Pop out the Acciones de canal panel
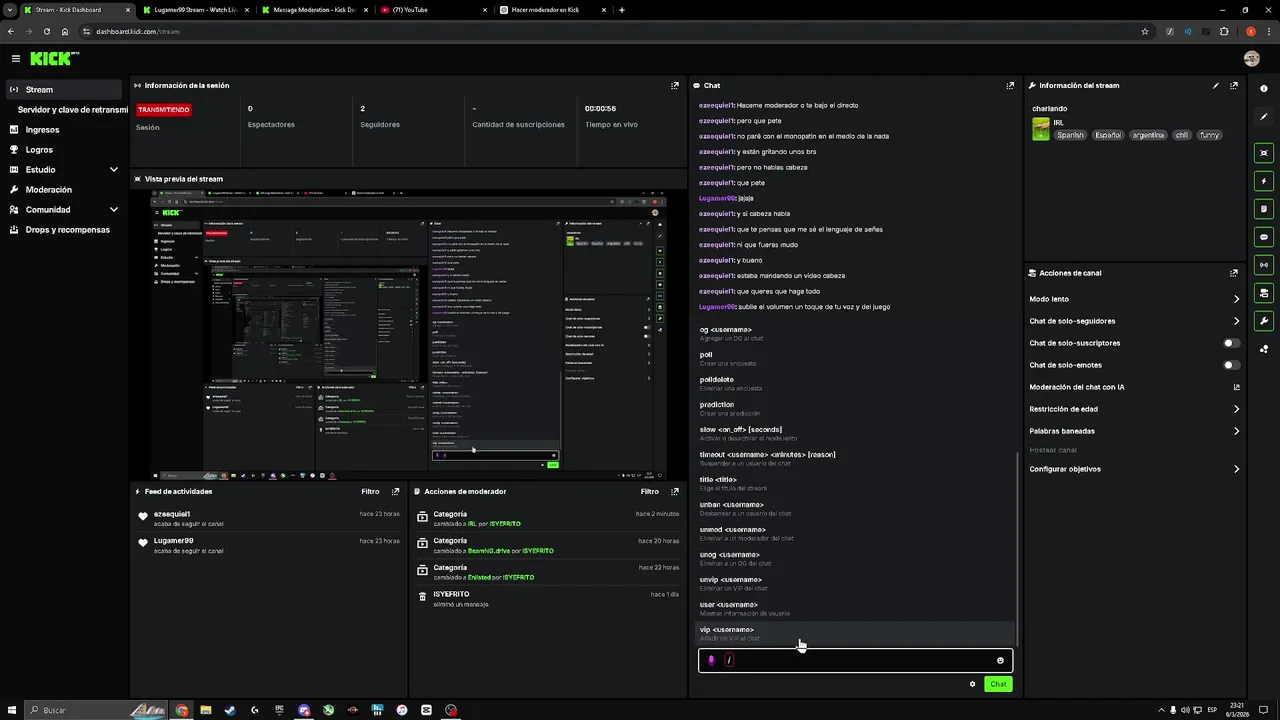The width and height of the screenshot is (1280, 720). click(1234, 273)
